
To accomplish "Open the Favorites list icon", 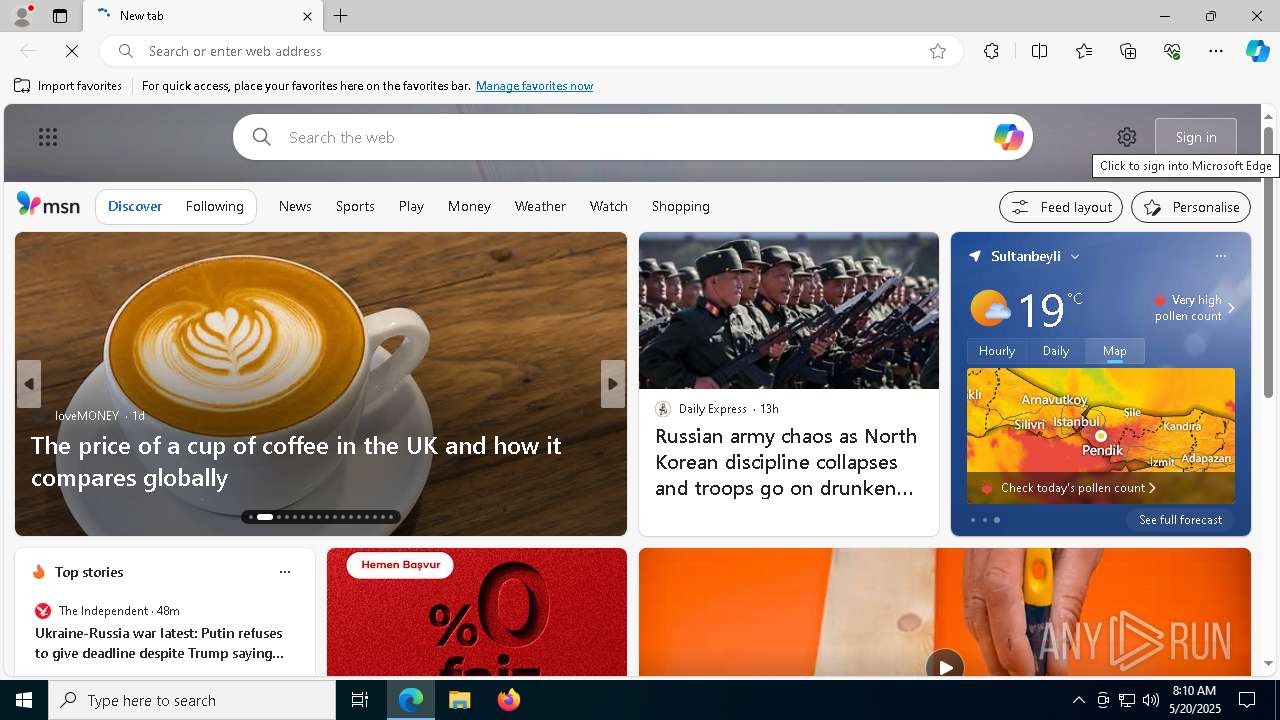I will coord(1084,51).
